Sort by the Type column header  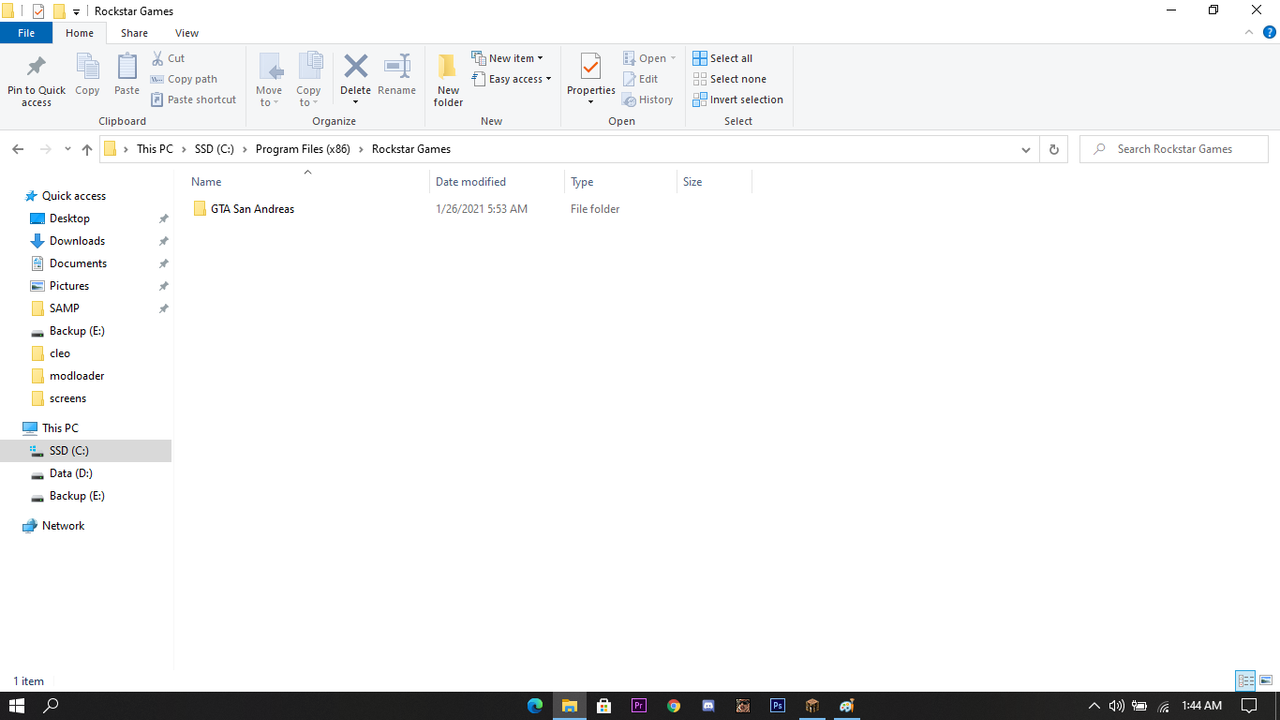(x=621, y=182)
